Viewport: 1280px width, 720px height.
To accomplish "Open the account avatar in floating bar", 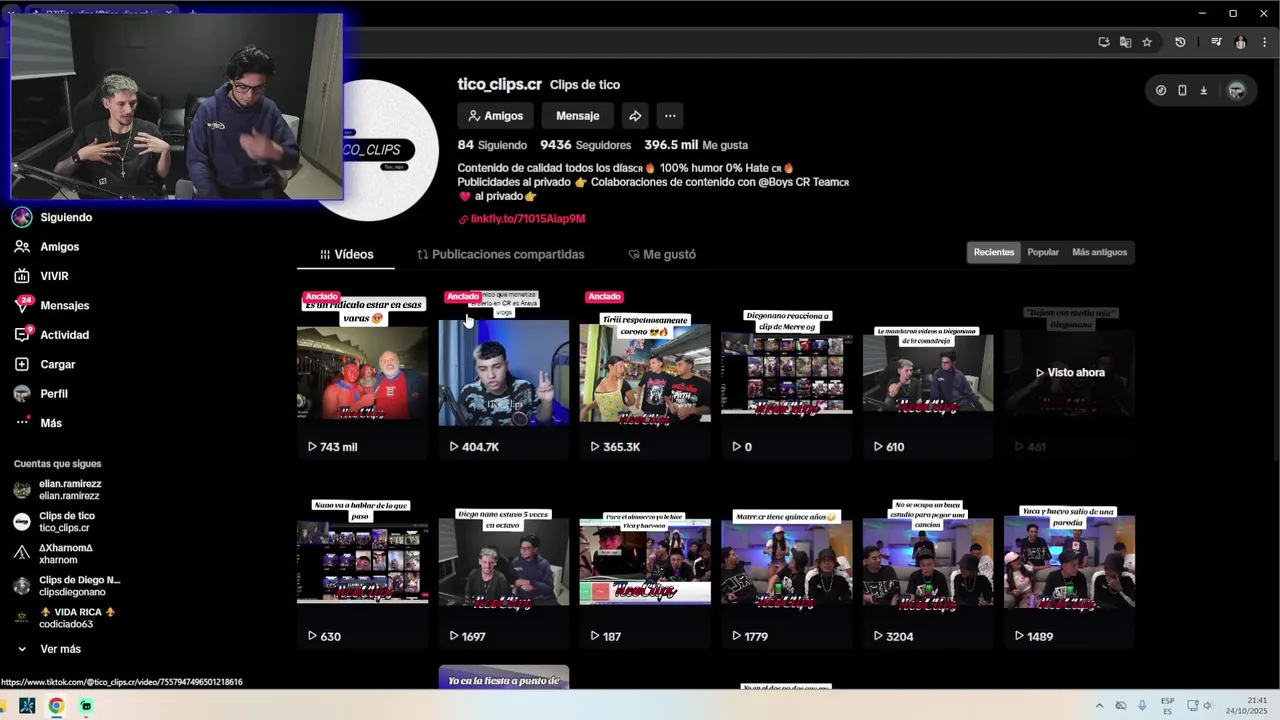I will pos(1237,90).
